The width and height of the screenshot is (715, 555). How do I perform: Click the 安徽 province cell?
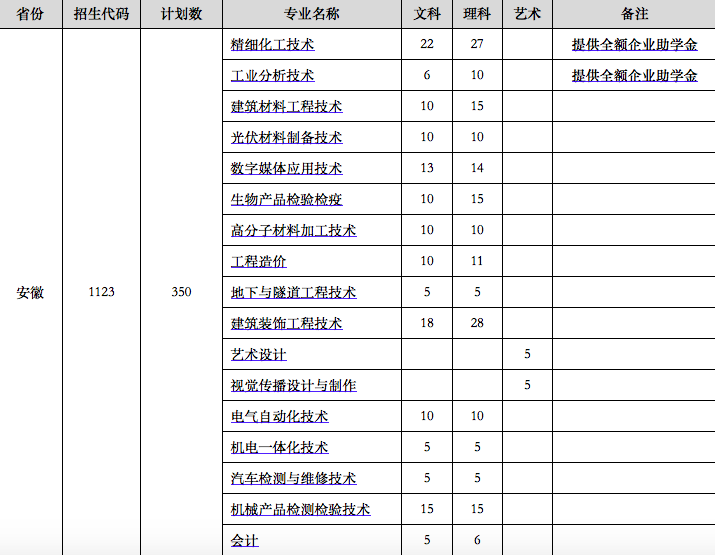pyautogui.click(x=30, y=292)
